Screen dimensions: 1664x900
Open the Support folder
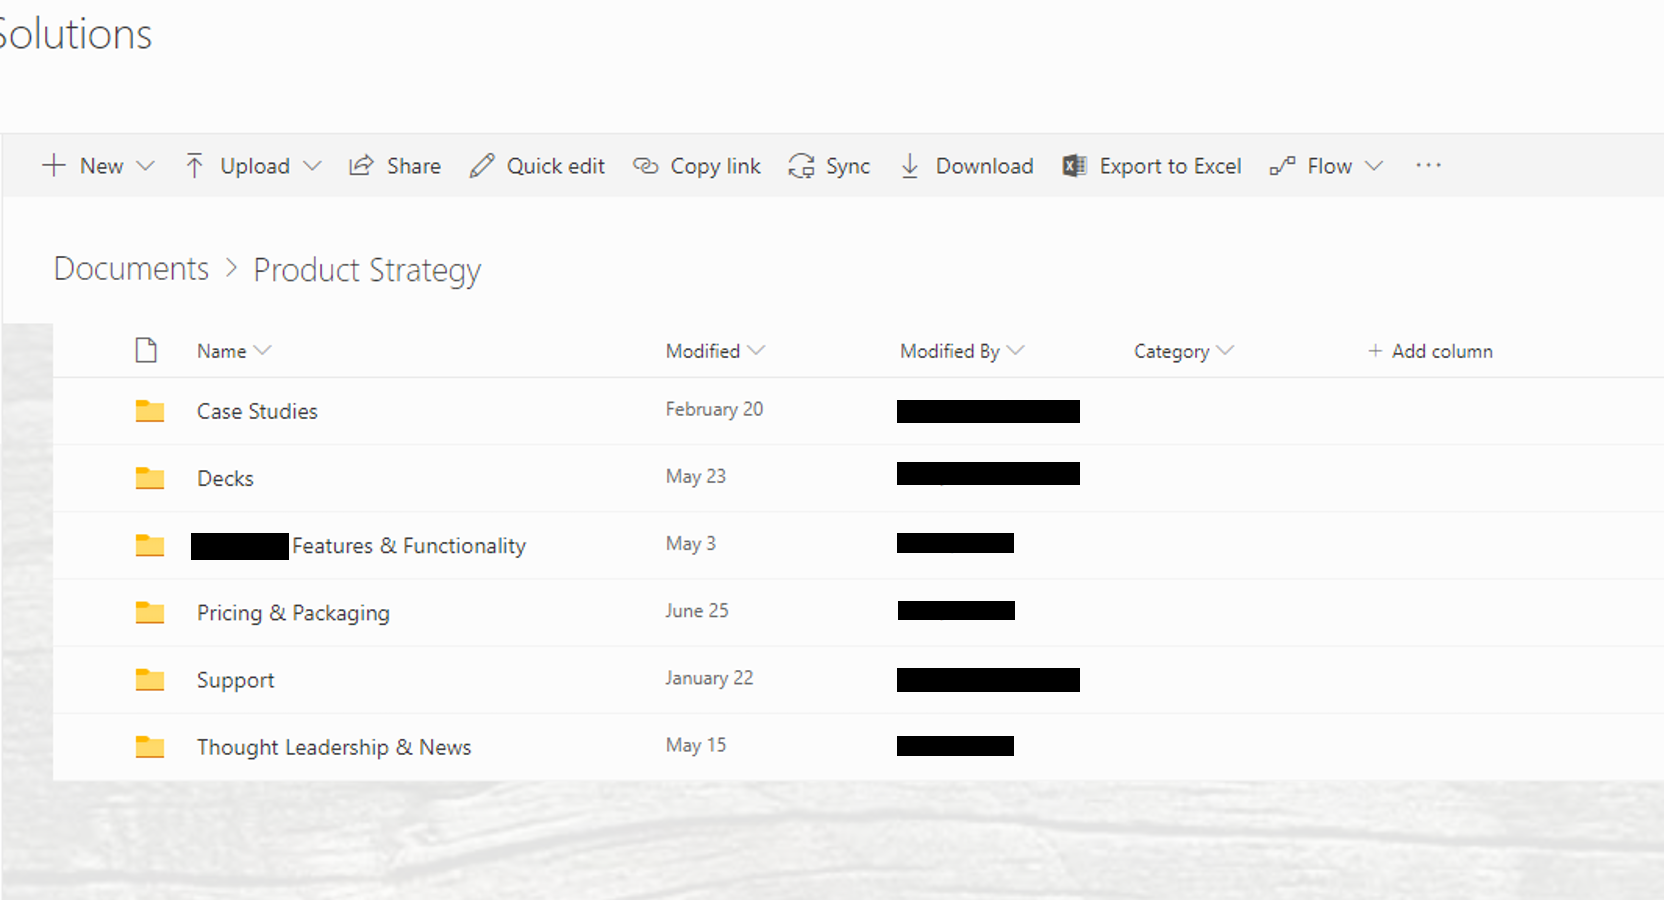(235, 680)
